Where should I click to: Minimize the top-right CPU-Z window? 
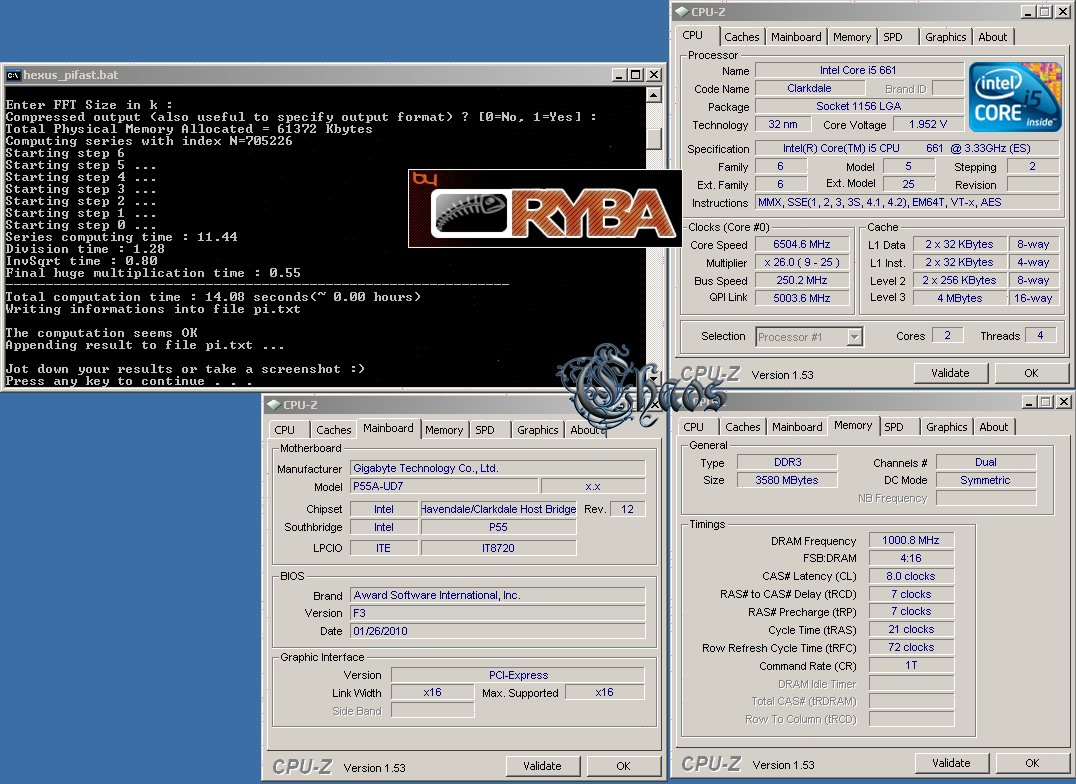[x=1028, y=12]
